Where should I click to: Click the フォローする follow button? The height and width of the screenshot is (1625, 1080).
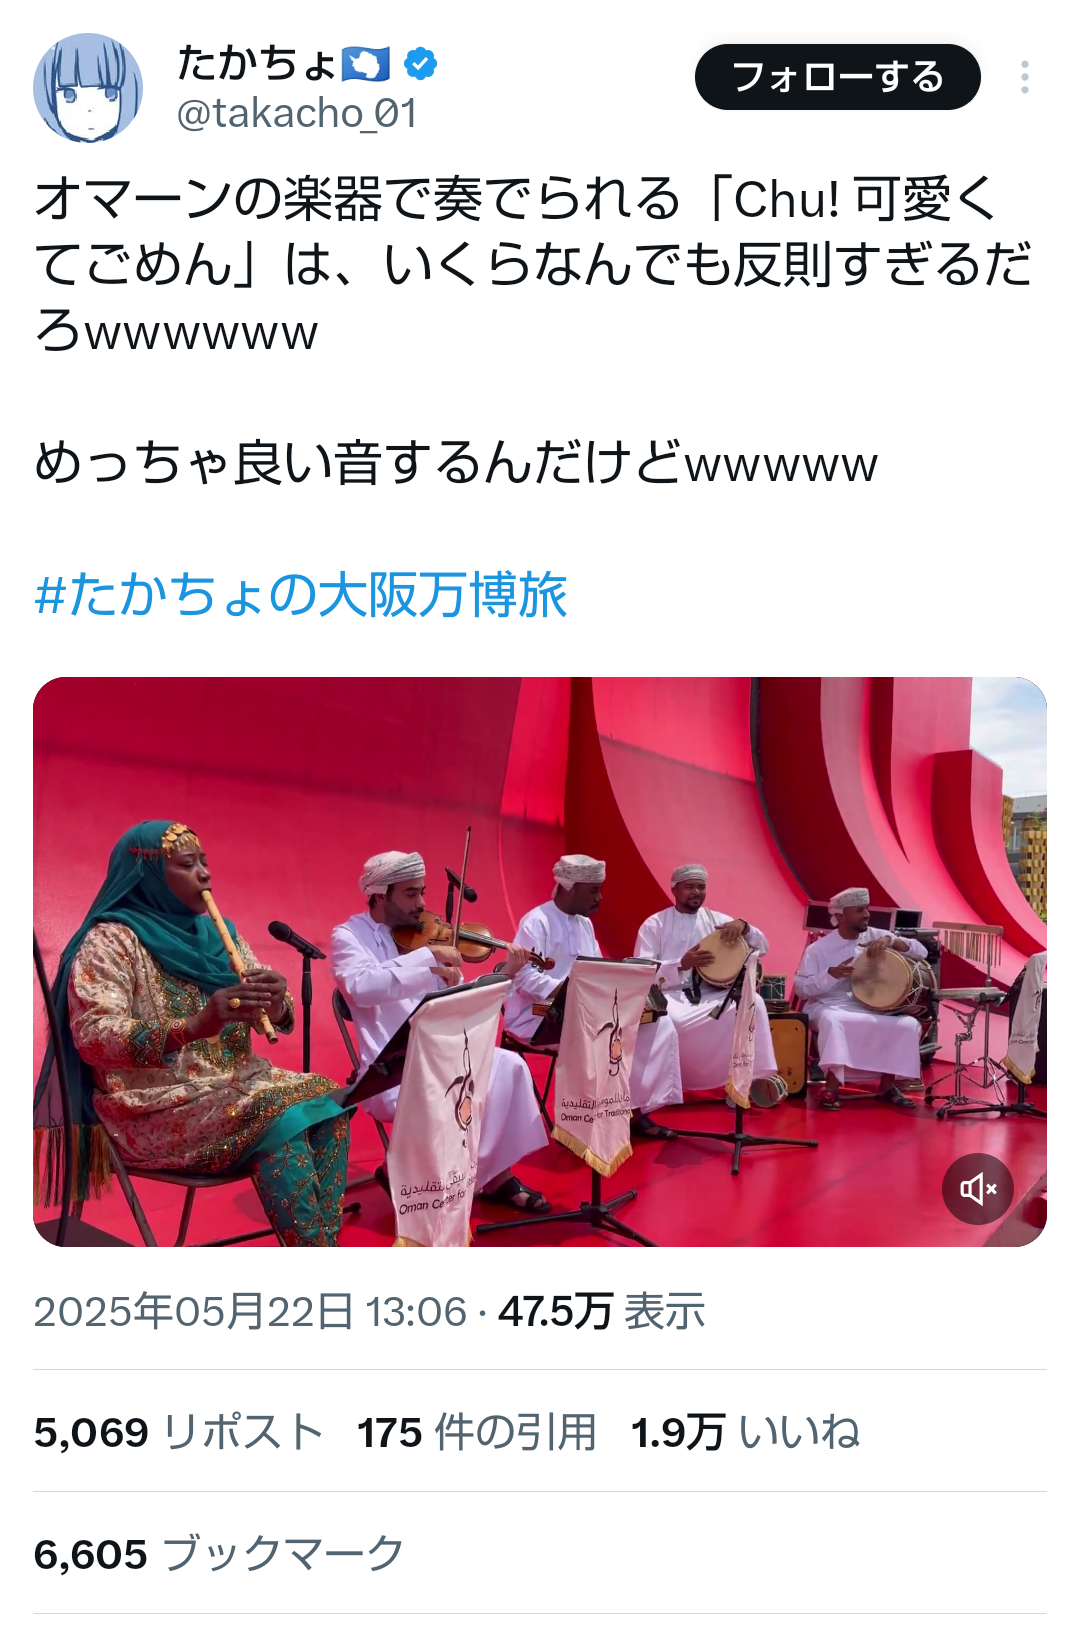[838, 77]
